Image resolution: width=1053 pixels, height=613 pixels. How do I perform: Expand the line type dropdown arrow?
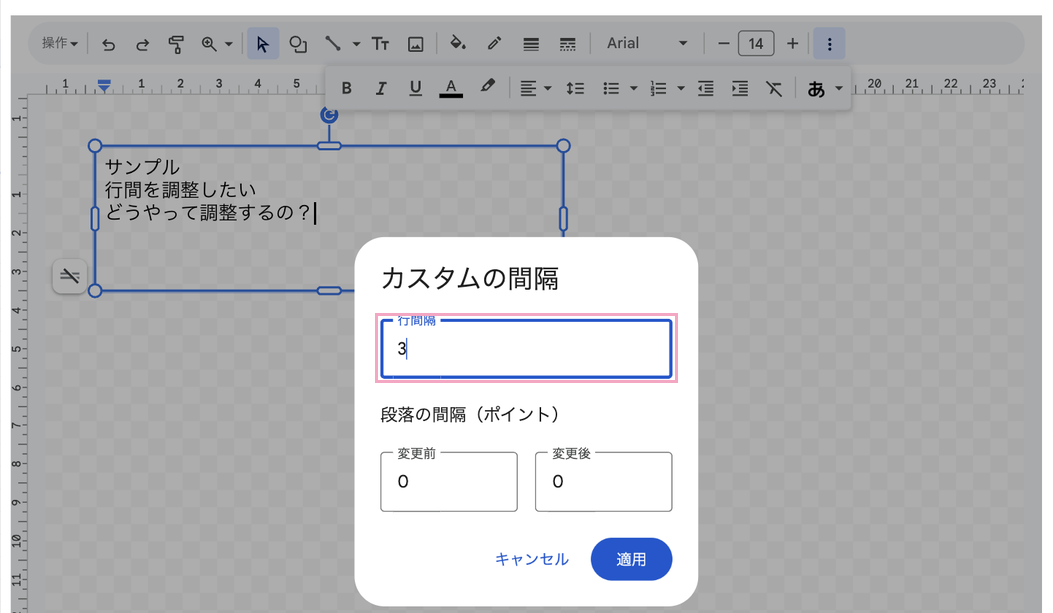point(357,44)
